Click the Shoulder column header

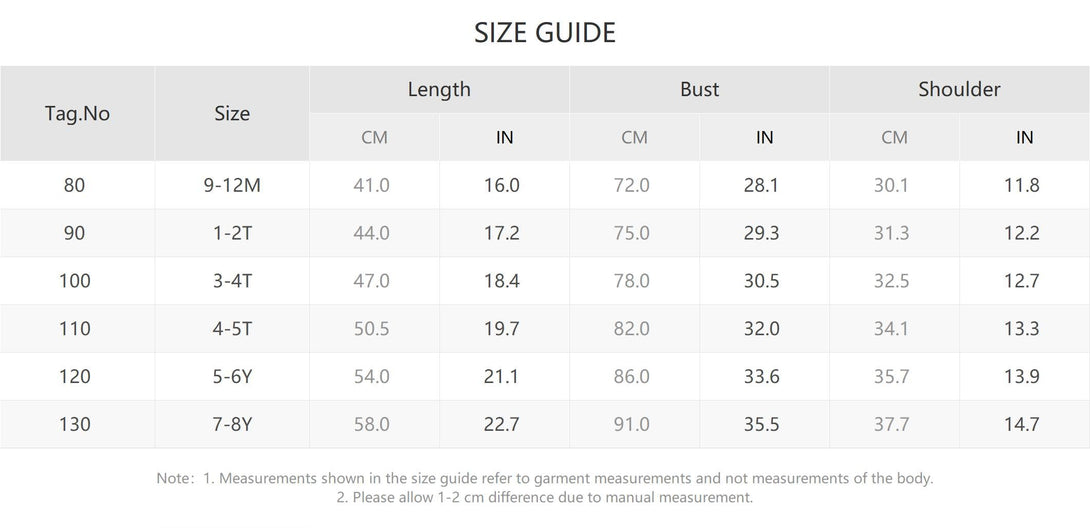[x=959, y=89]
